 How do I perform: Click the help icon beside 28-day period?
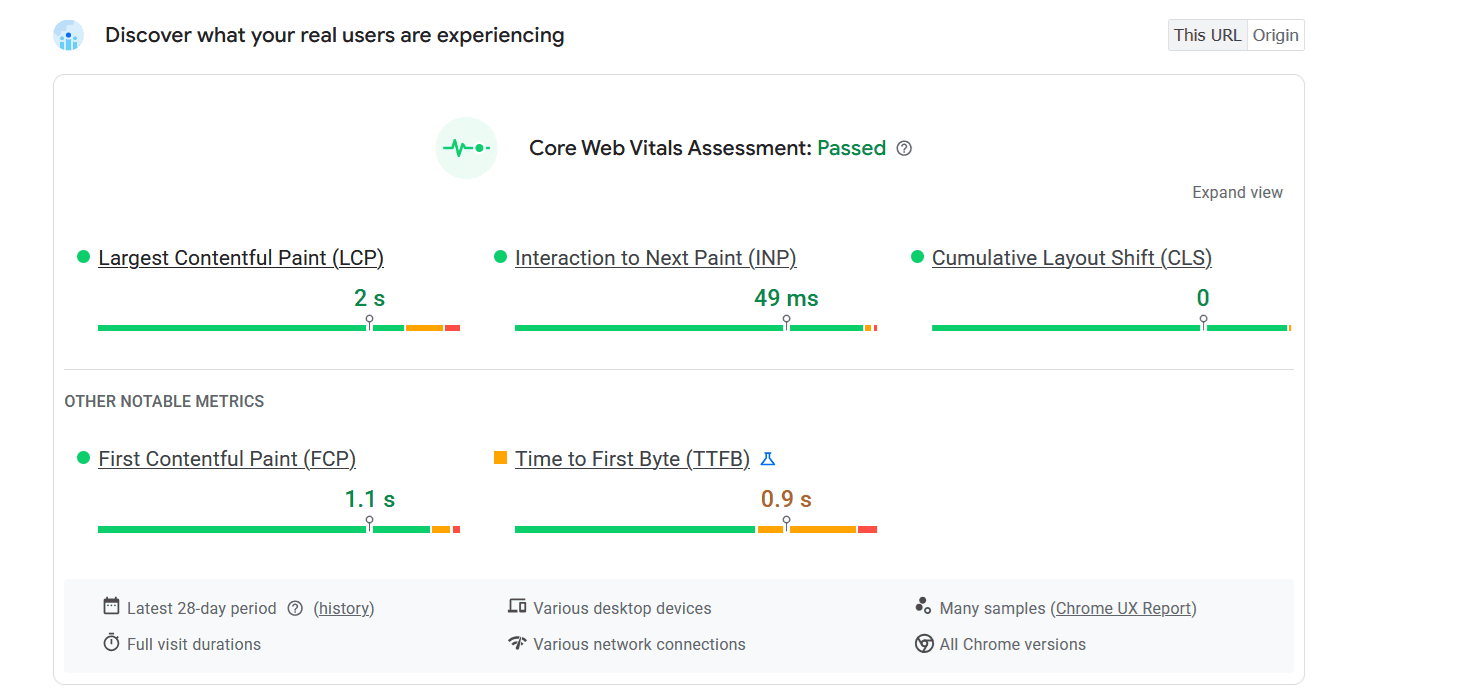click(295, 608)
